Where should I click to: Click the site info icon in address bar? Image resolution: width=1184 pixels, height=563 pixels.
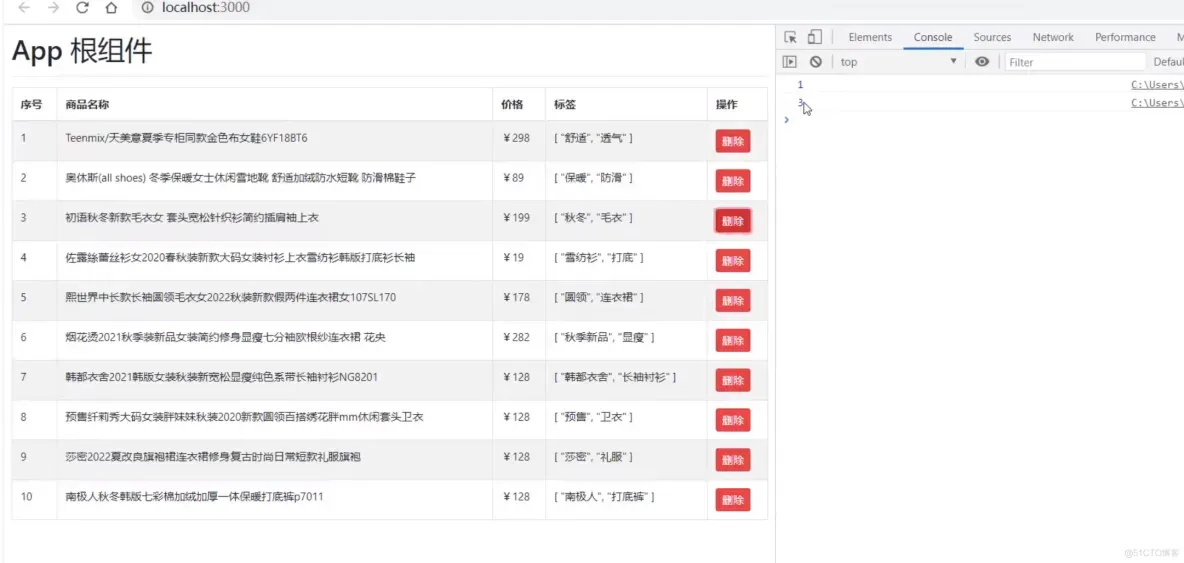[147, 8]
